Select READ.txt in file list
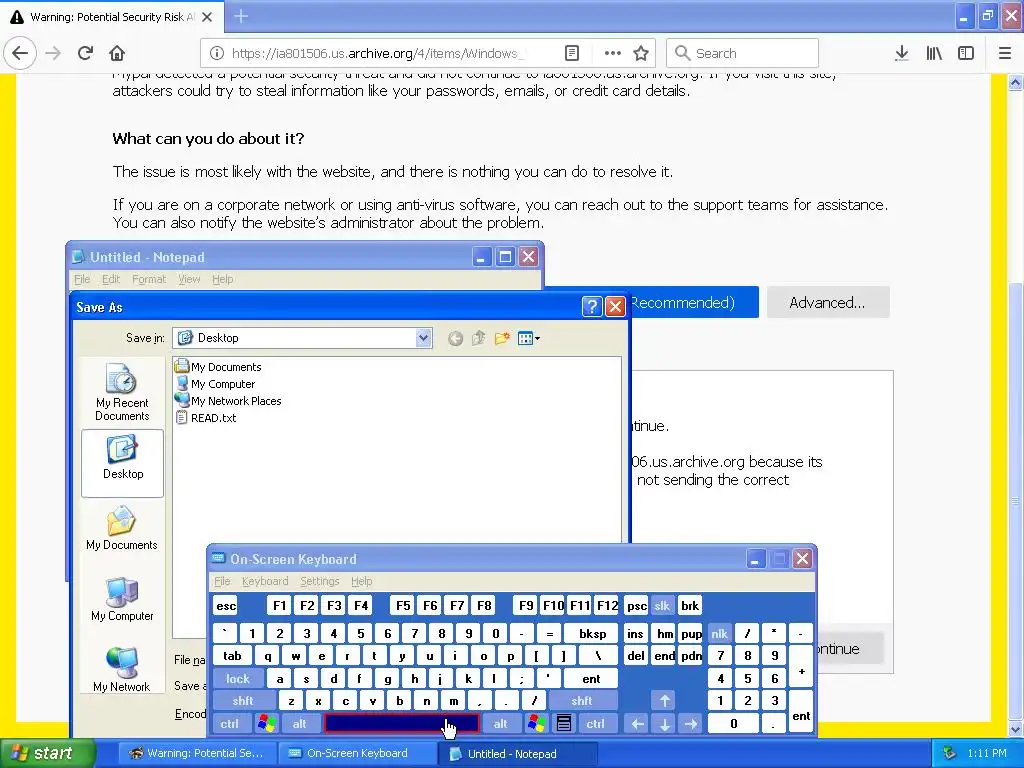This screenshot has width=1024, height=768. click(x=206, y=418)
